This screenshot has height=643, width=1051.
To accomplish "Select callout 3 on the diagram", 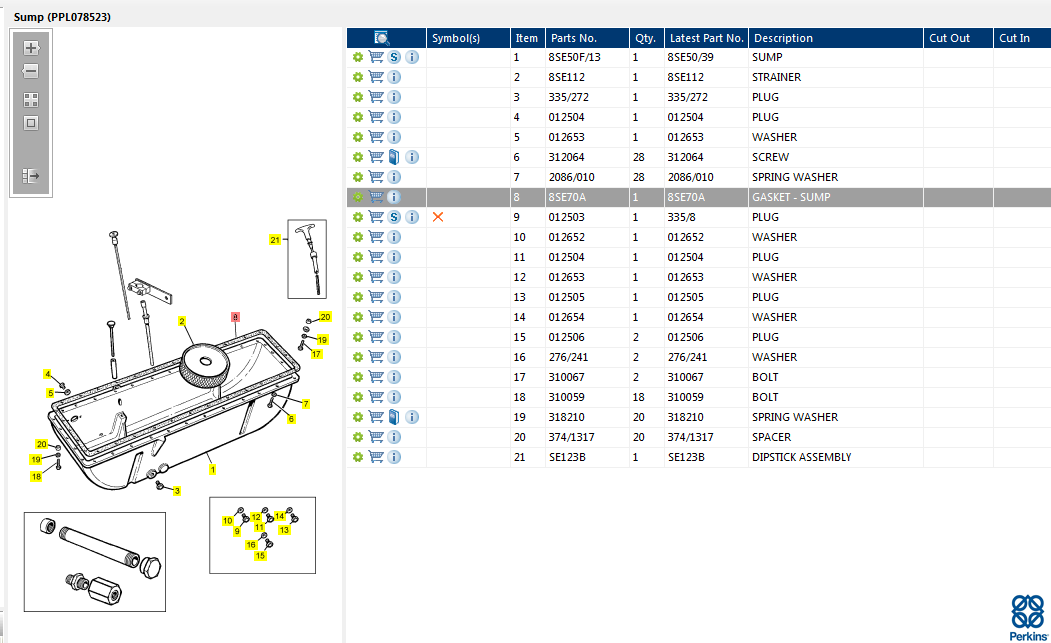I will 177,491.
